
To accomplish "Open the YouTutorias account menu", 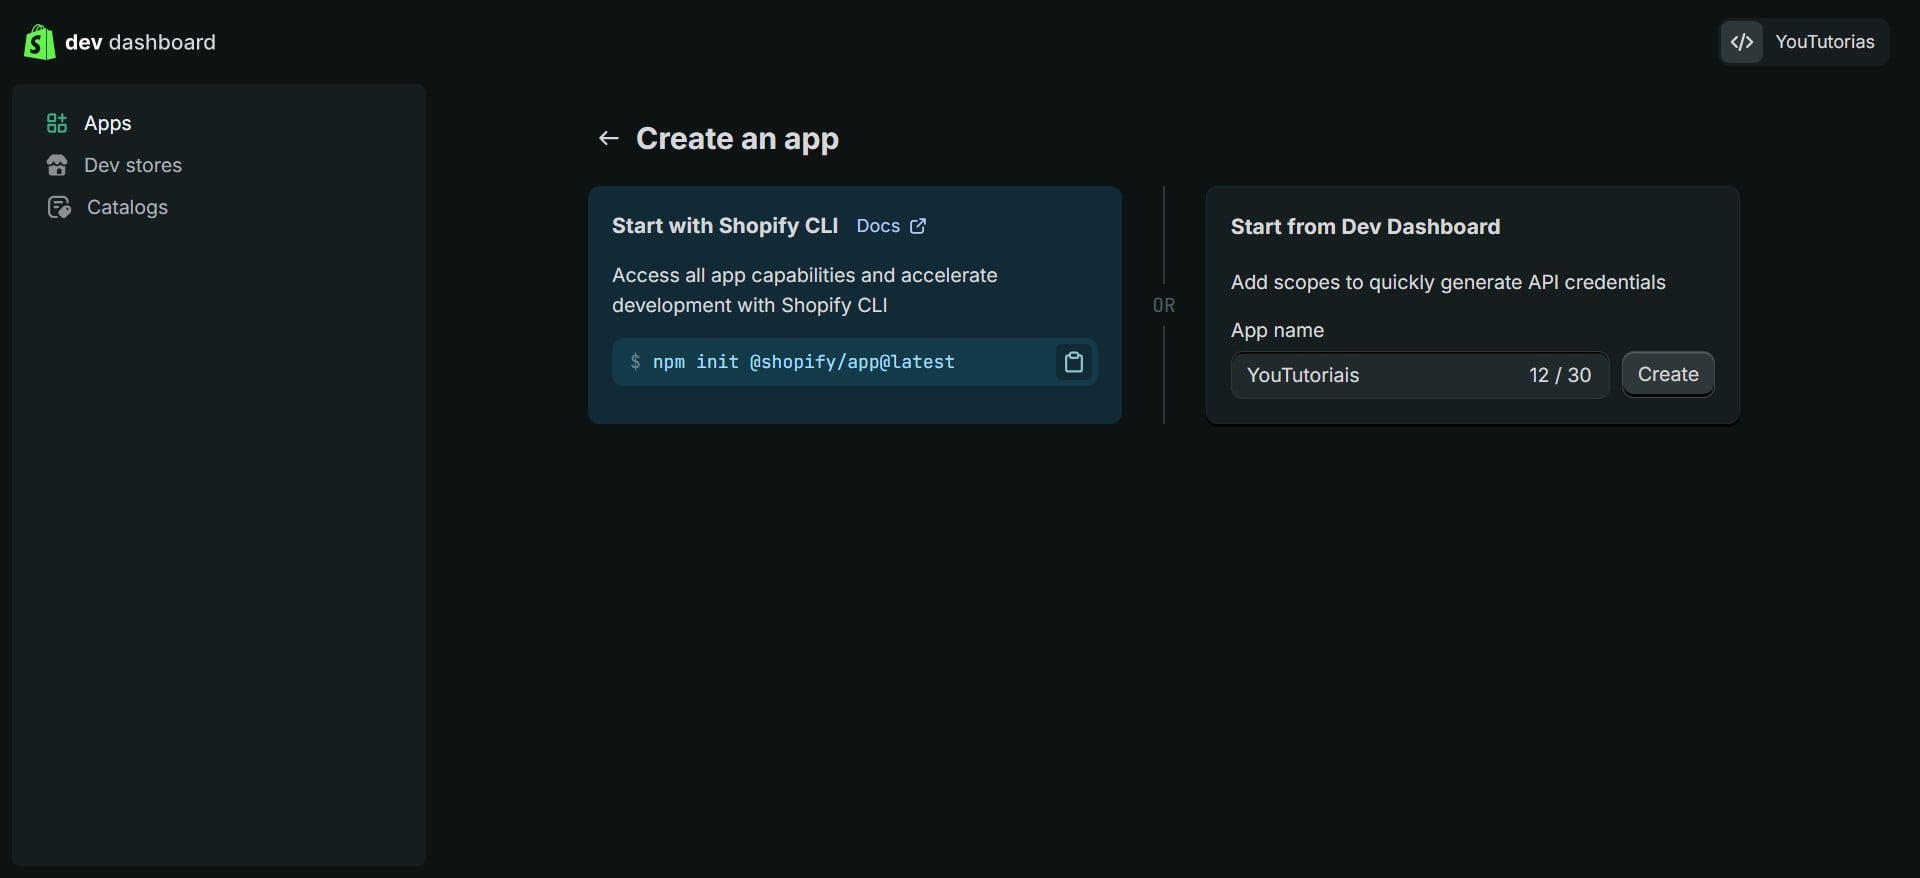I will click(1804, 42).
